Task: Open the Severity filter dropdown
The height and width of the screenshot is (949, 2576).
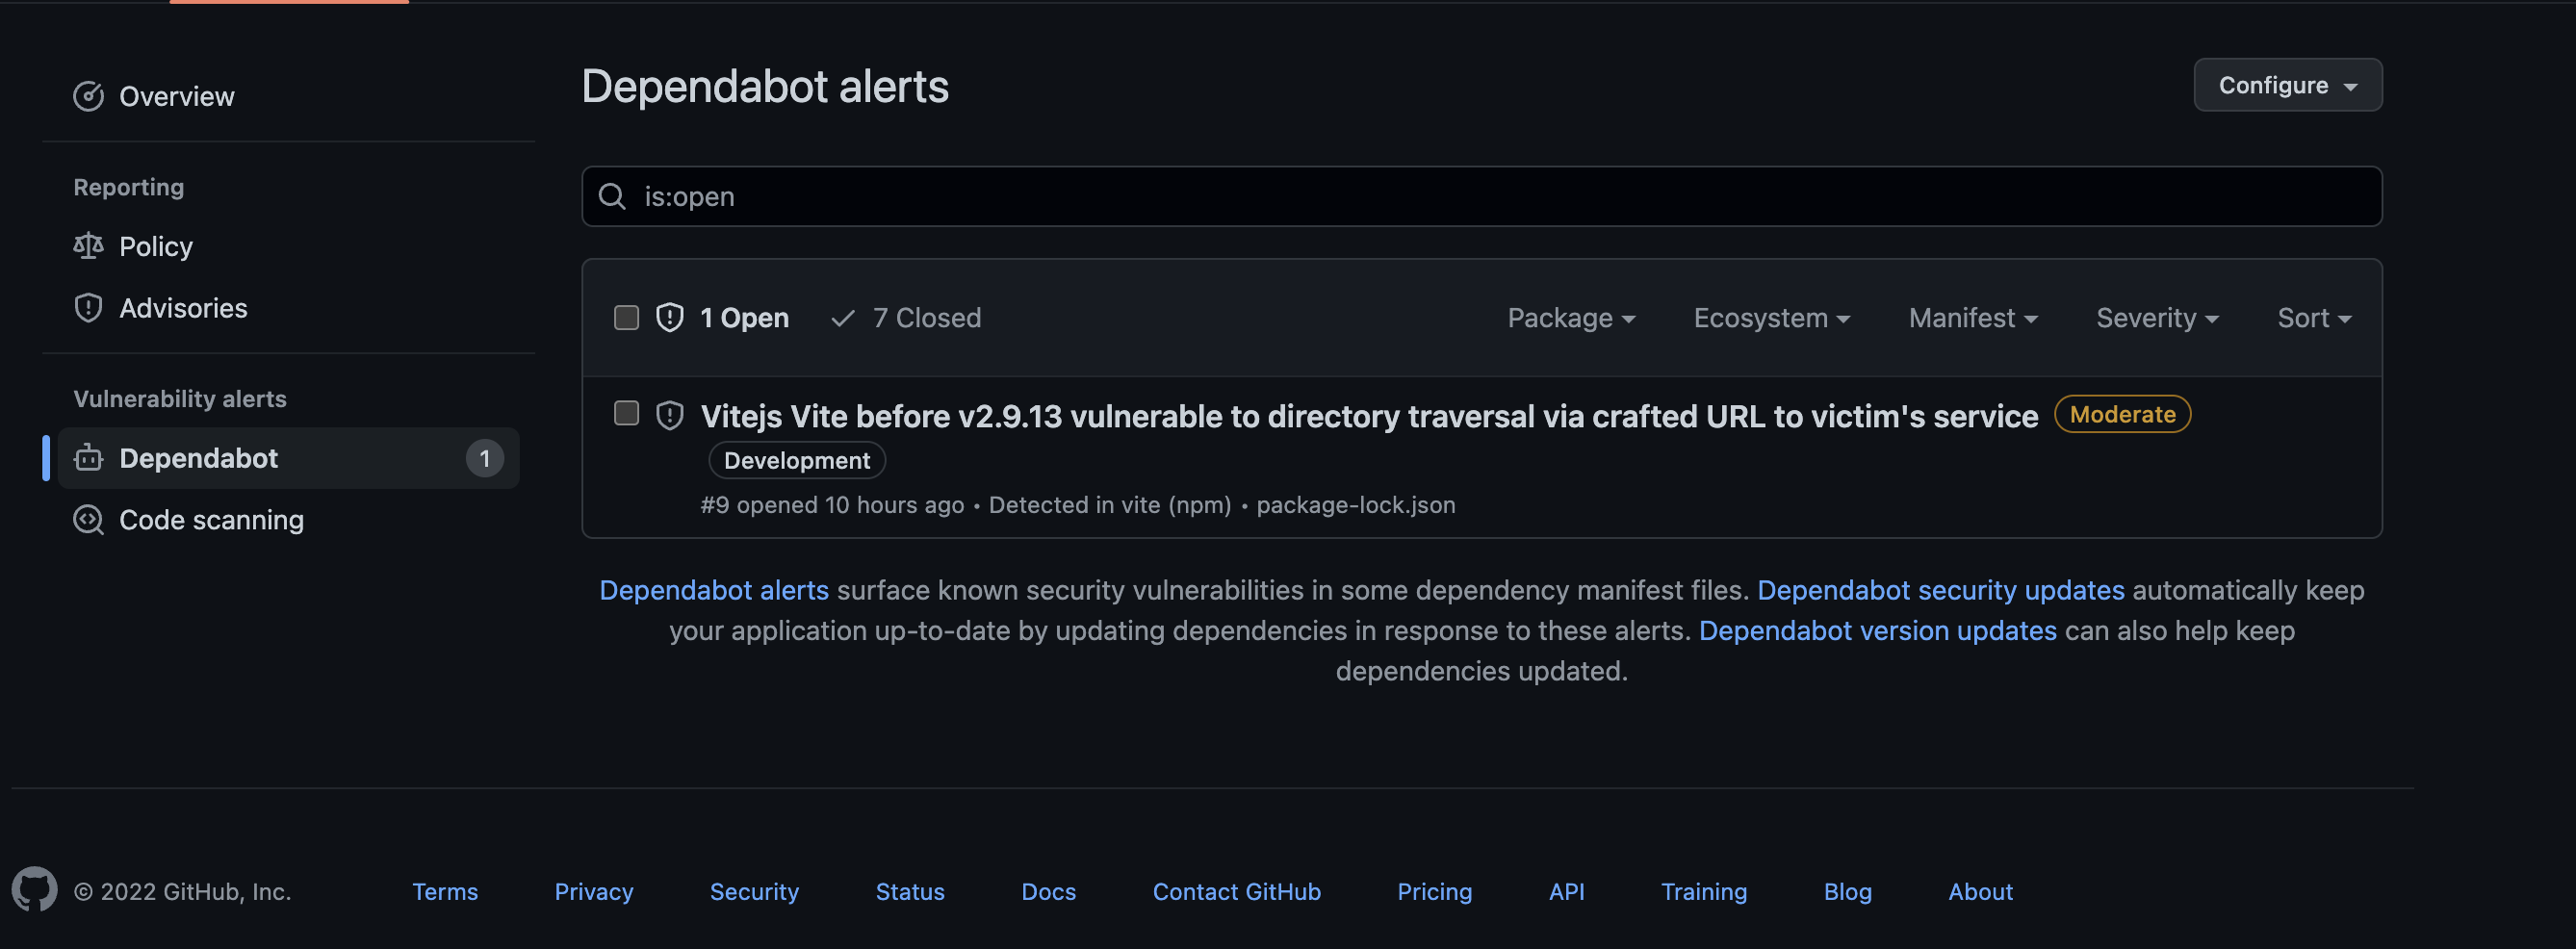Action: click(x=2156, y=317)
